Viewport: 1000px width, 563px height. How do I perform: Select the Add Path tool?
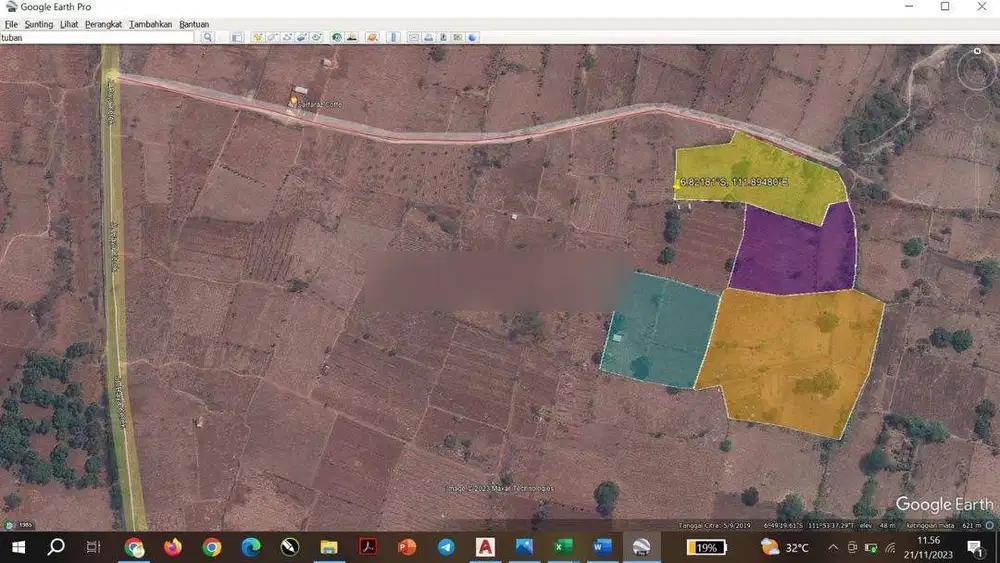[x=287, y=37]
